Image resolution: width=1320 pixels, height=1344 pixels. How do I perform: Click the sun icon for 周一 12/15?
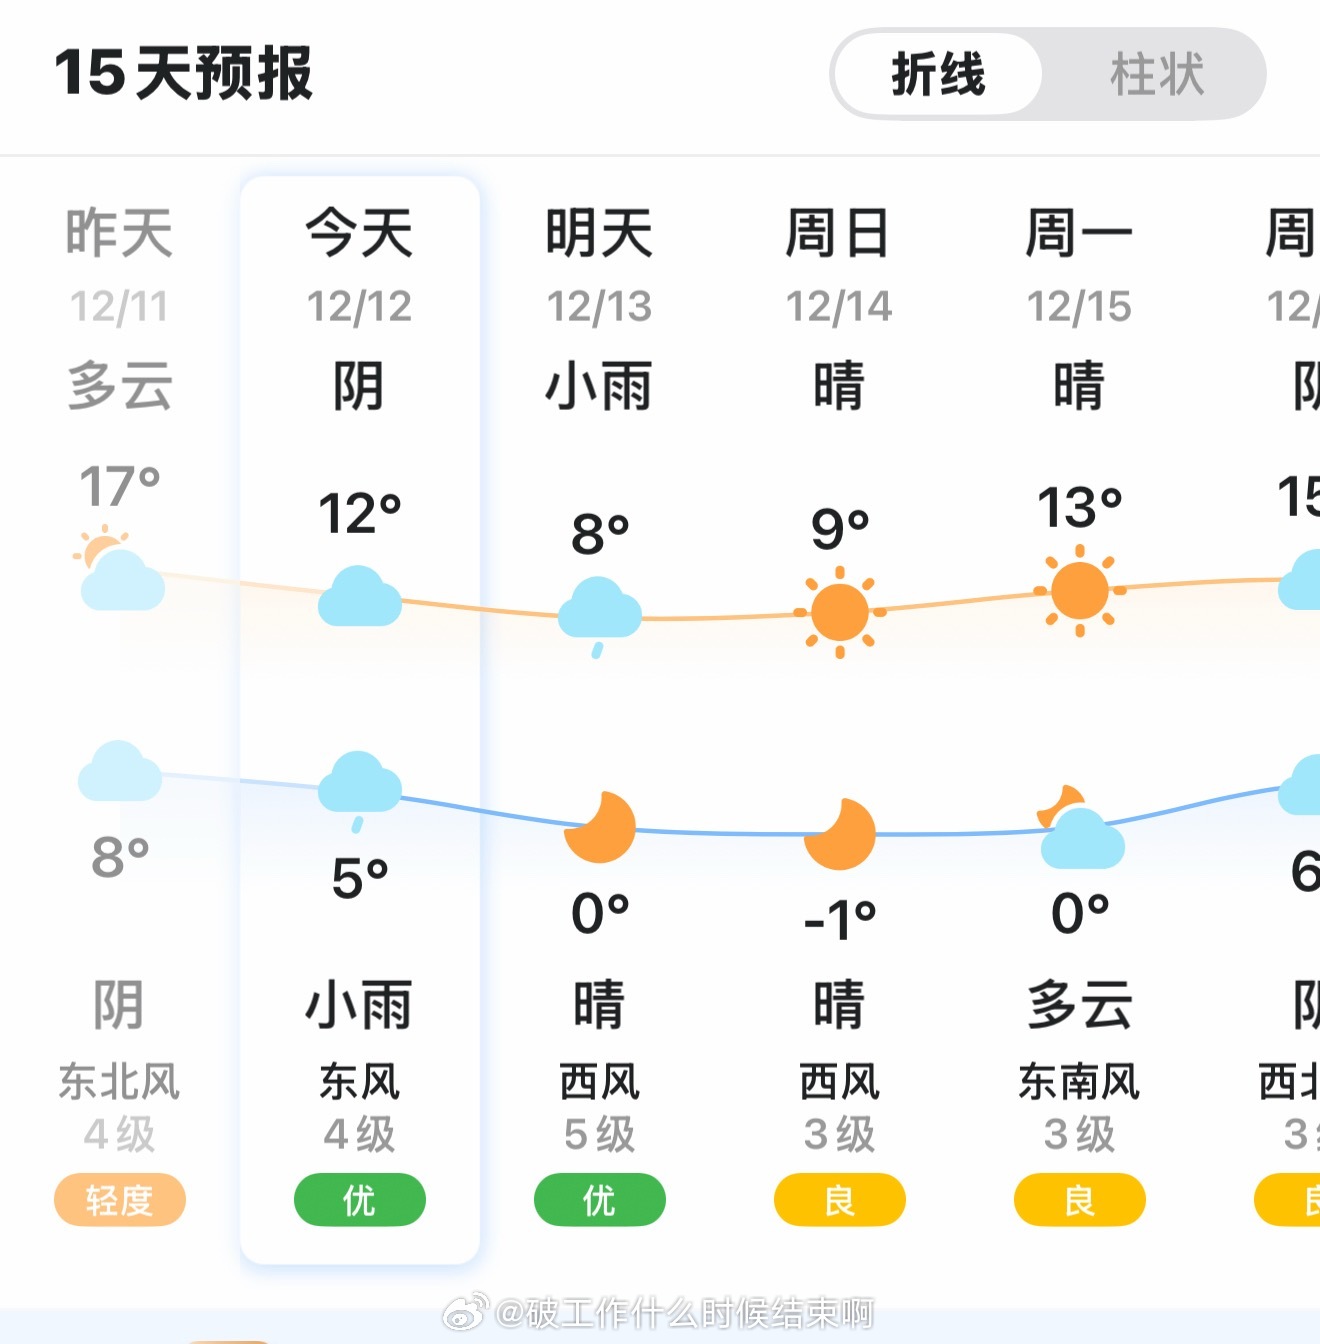(x=1080, y=592)
